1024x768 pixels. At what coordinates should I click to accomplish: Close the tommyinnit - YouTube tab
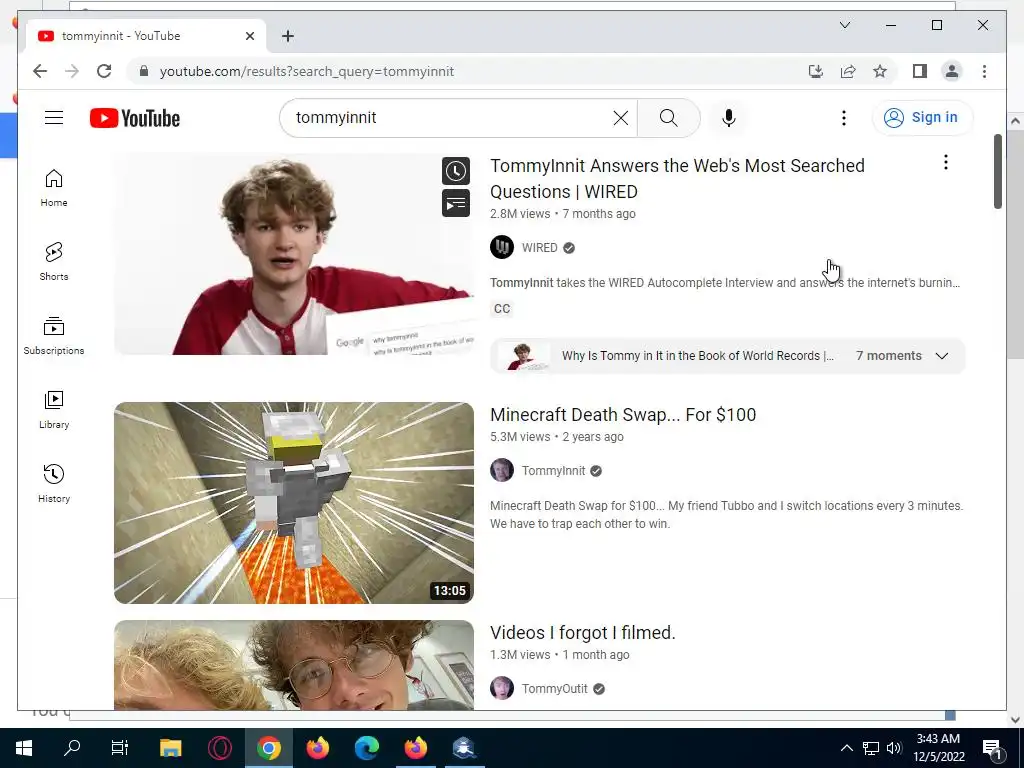(249, 36)
